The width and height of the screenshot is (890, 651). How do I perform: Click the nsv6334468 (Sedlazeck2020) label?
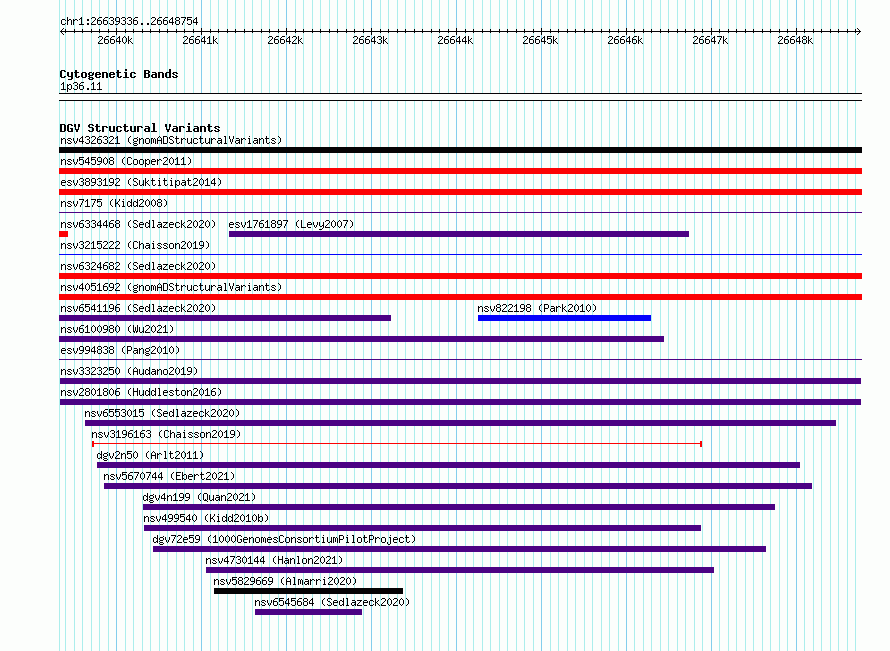pyautogui.click(x=138, y=224)
